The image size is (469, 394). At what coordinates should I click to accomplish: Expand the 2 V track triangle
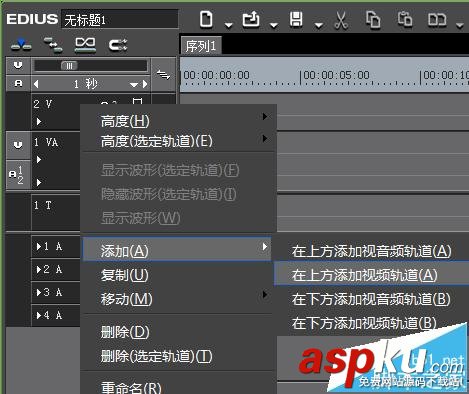[39, 122]
